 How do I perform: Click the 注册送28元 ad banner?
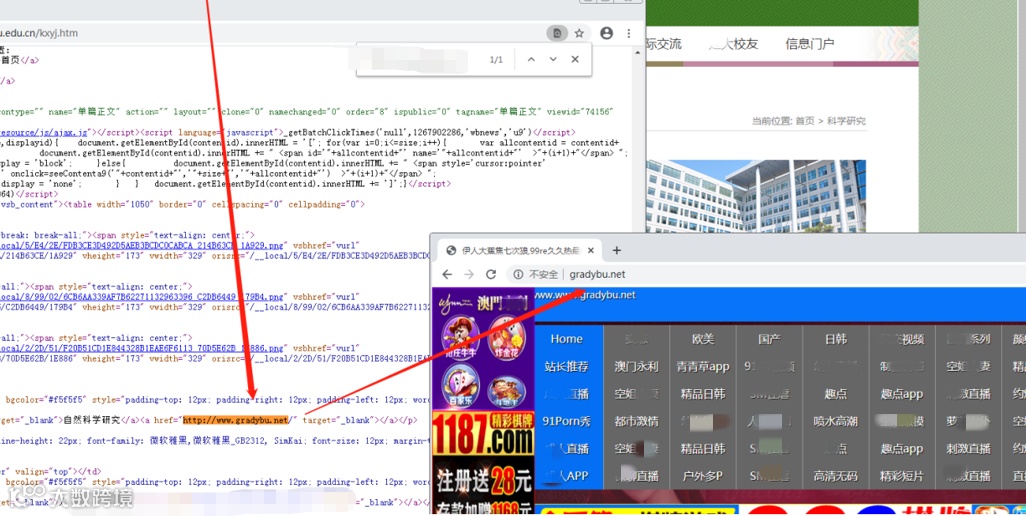(483, 483)
